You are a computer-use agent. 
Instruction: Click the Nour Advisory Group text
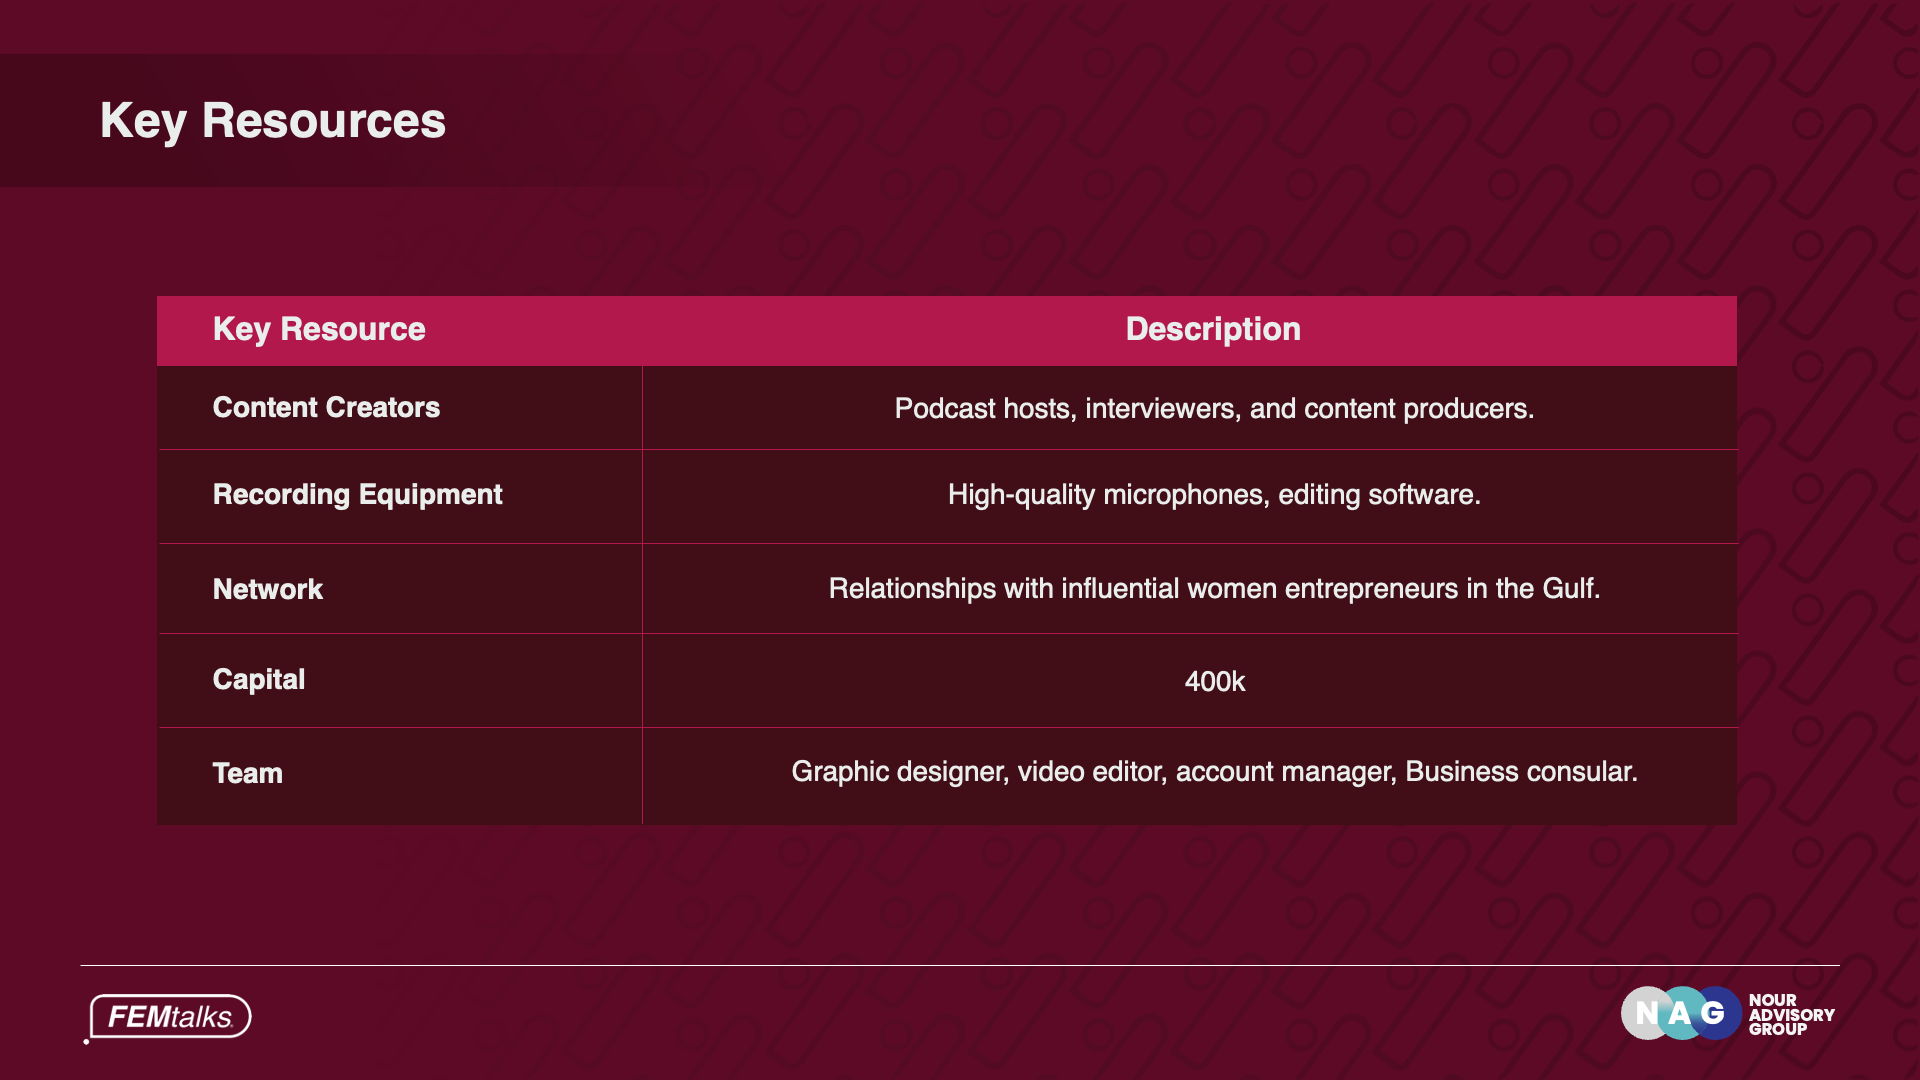click(x=1791, y=1014)
